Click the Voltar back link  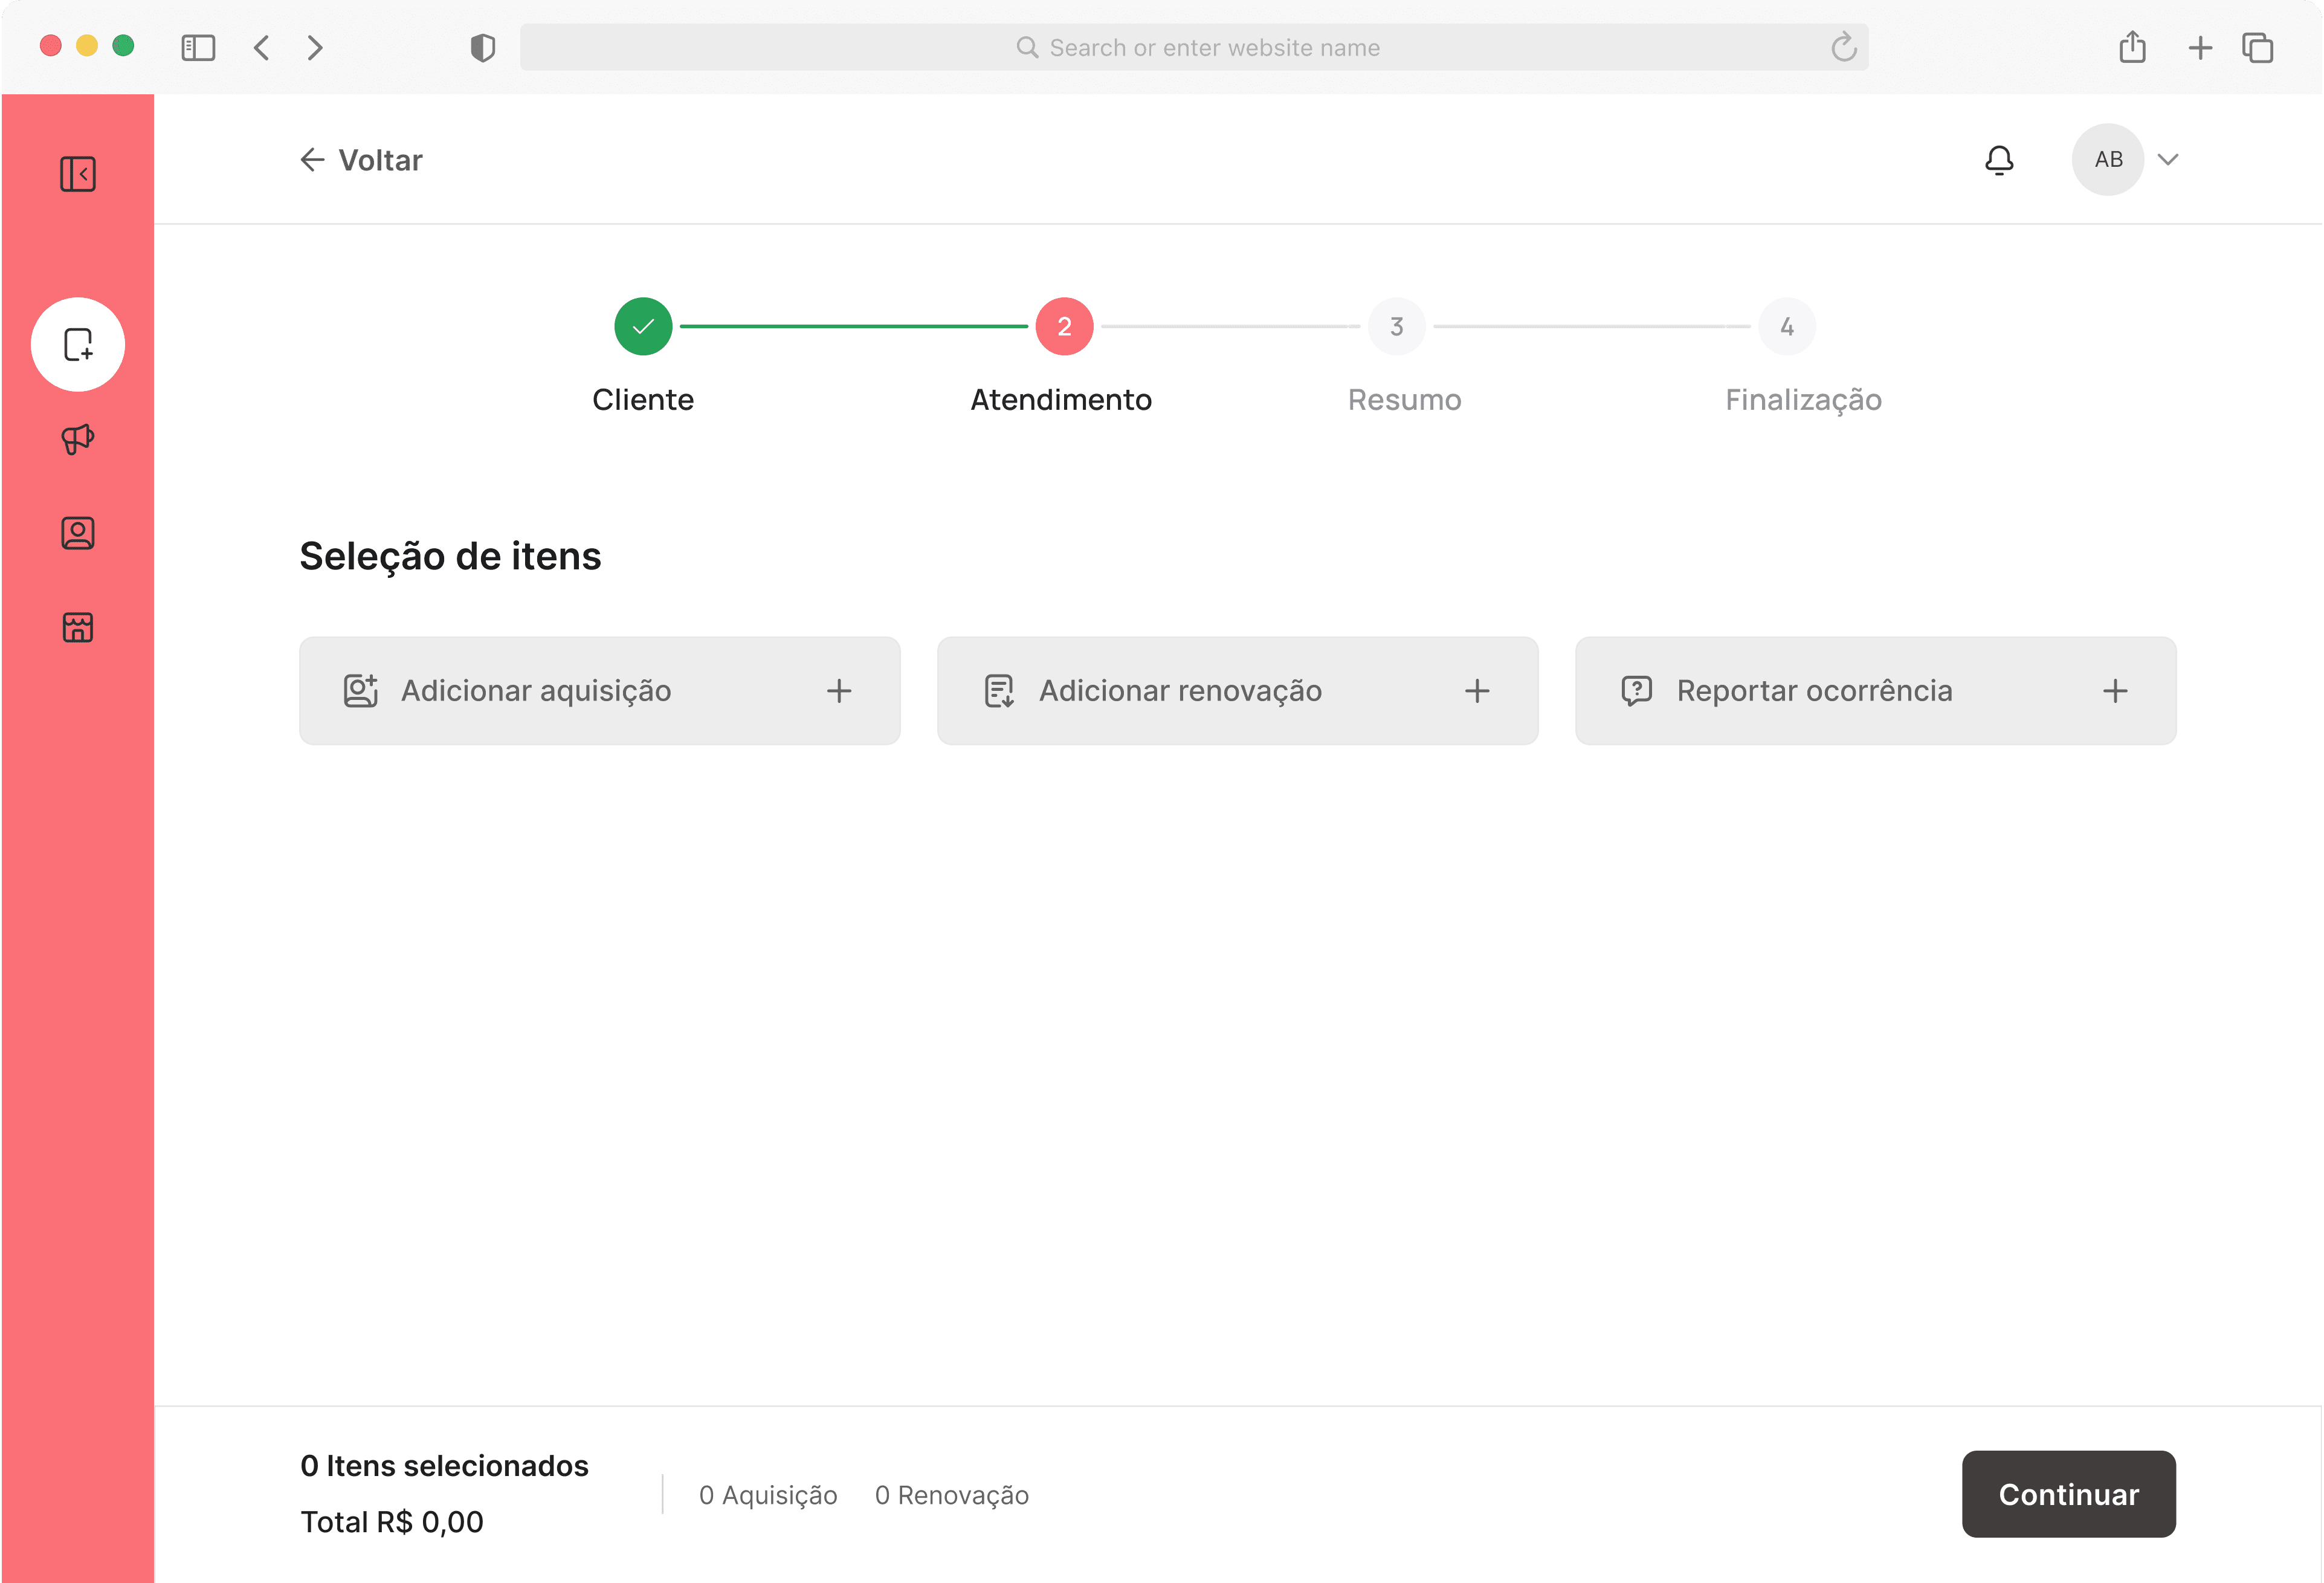(361, 160)
